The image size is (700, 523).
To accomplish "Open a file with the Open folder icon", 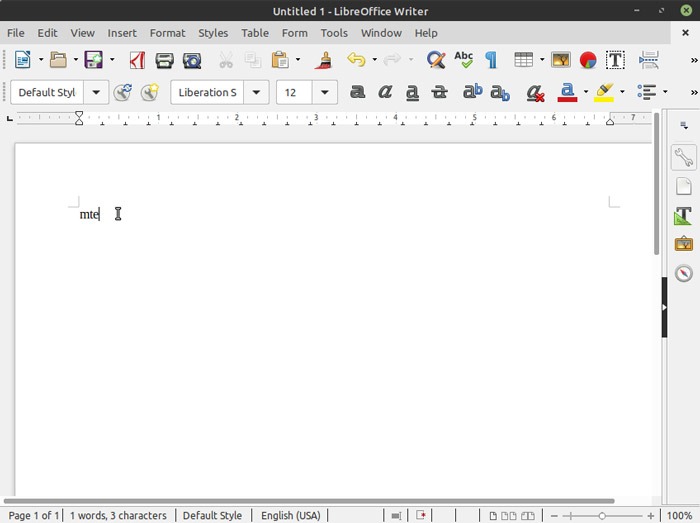I will [58, 59].
